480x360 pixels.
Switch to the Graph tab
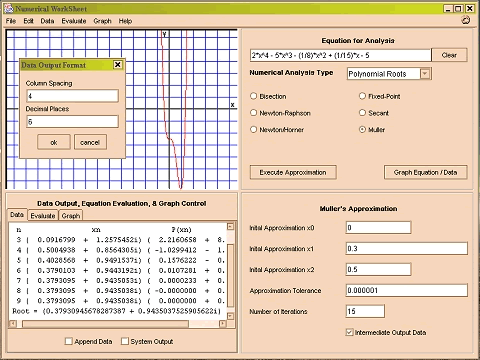71,216
